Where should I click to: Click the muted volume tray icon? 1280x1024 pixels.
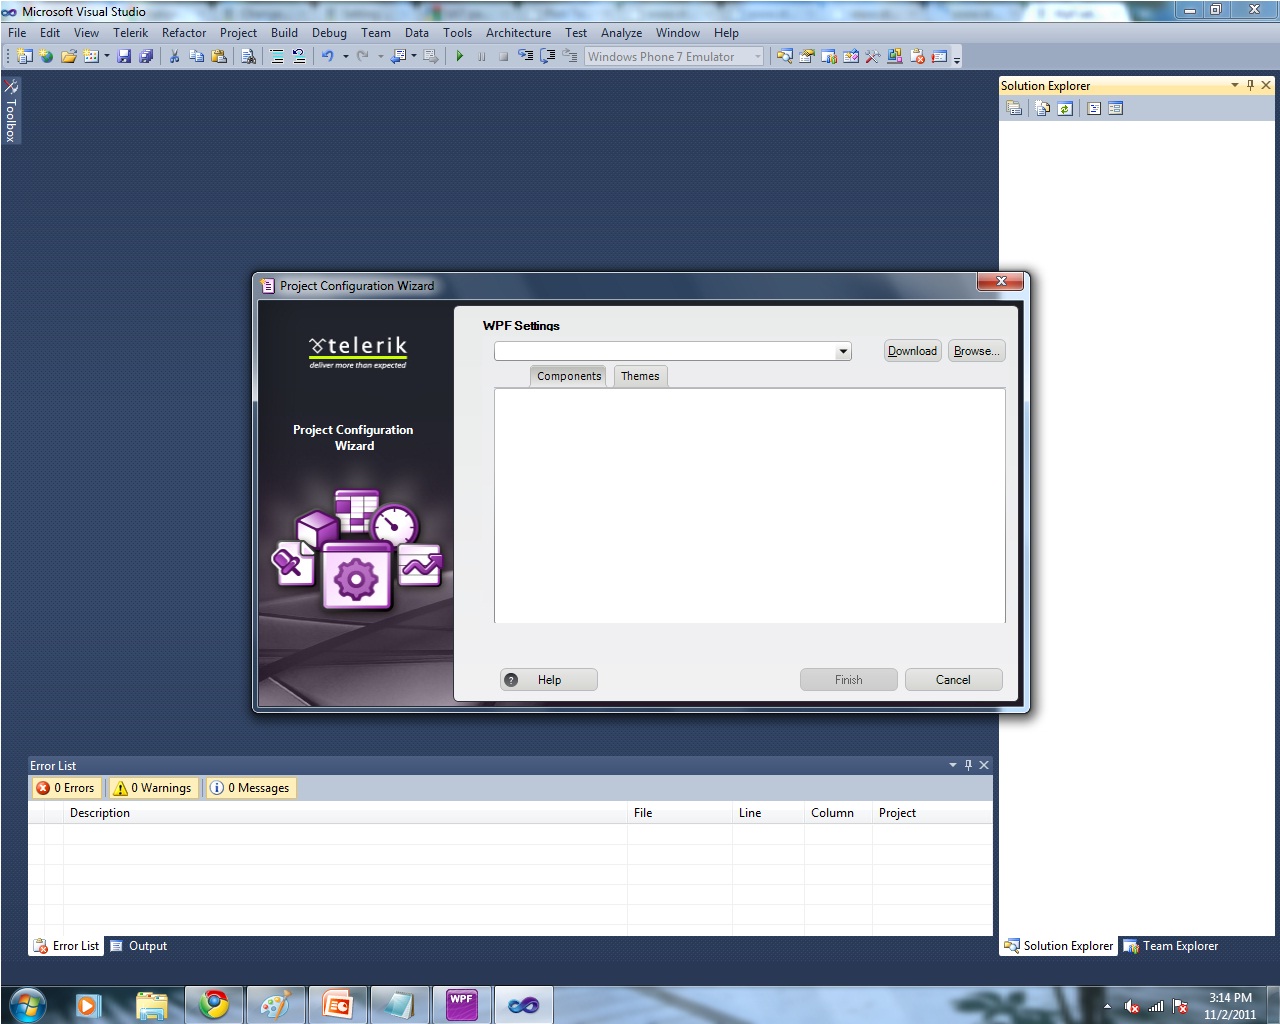[1132, 1007]
